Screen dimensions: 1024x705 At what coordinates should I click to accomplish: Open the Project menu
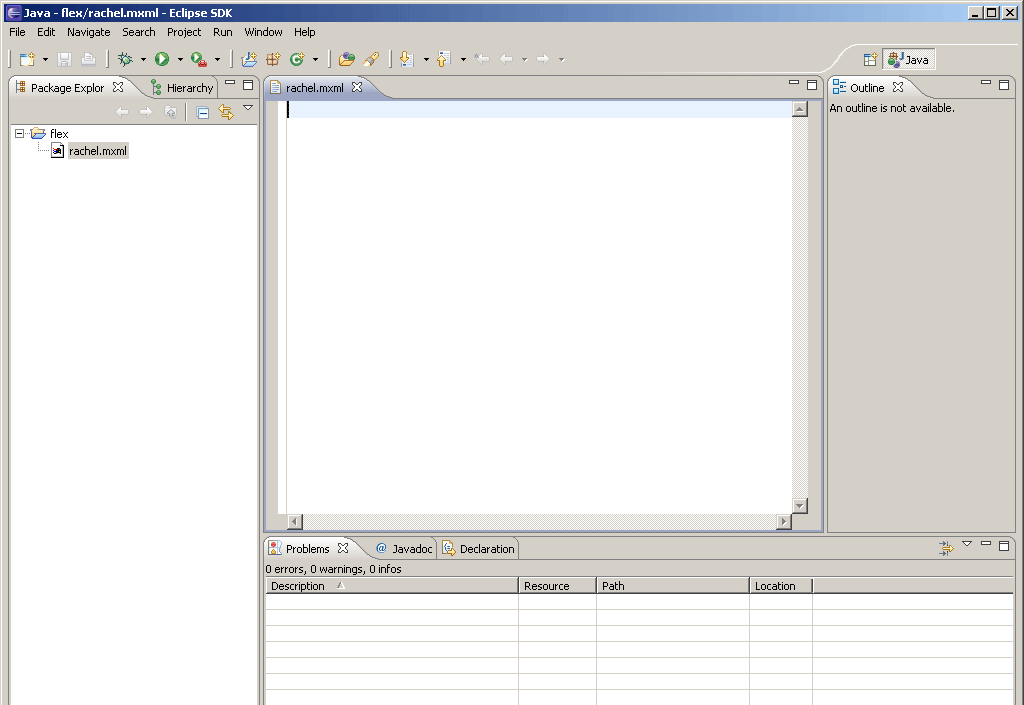184,32
